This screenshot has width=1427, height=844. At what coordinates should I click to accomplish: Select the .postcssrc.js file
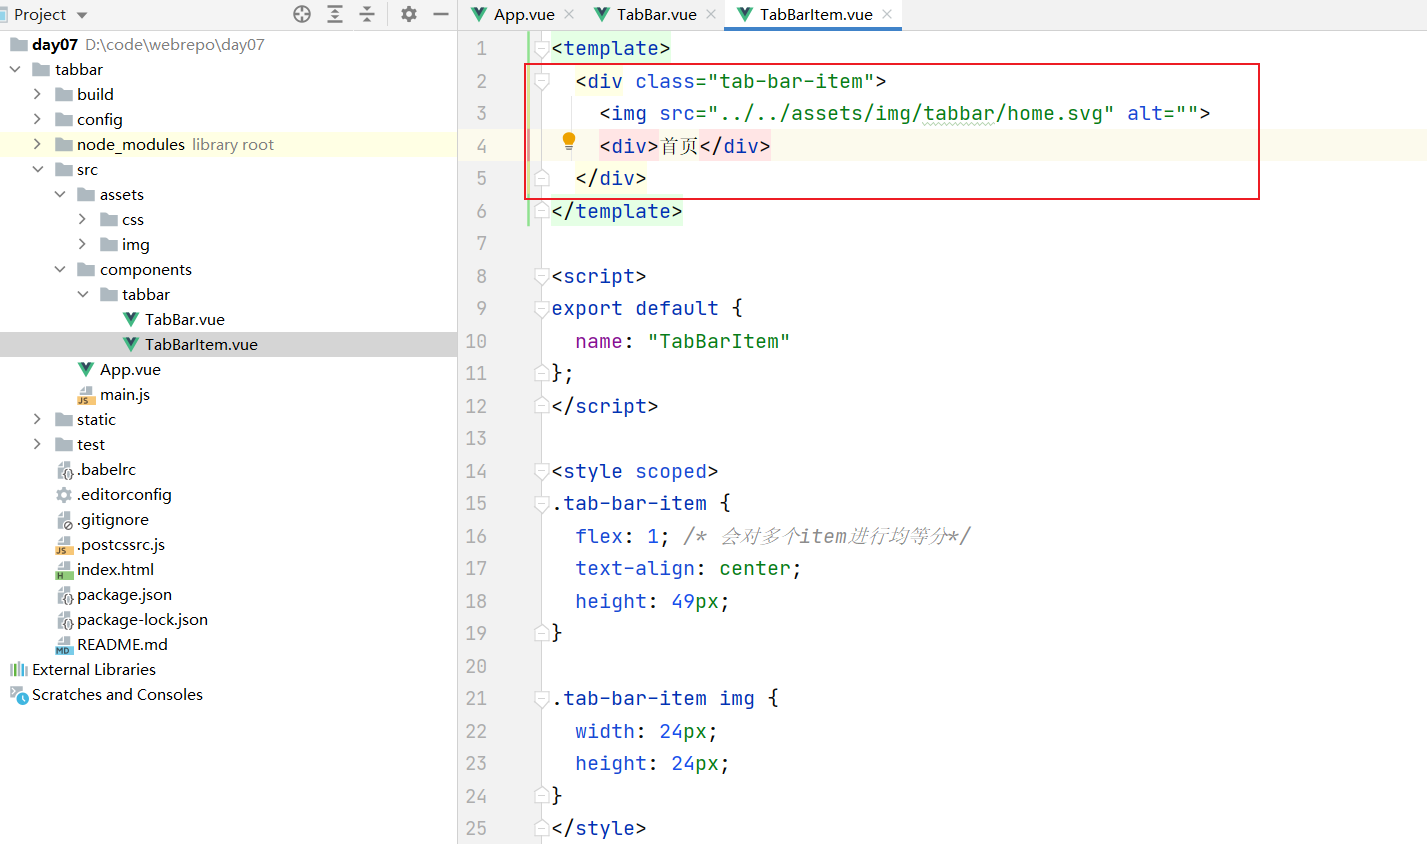(x=121, y=544)
